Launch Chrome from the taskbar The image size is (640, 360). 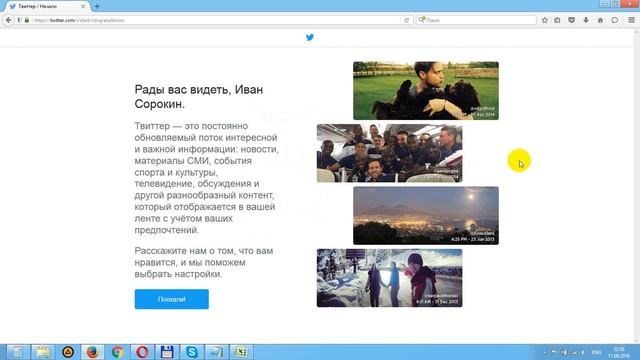(118, 352)
